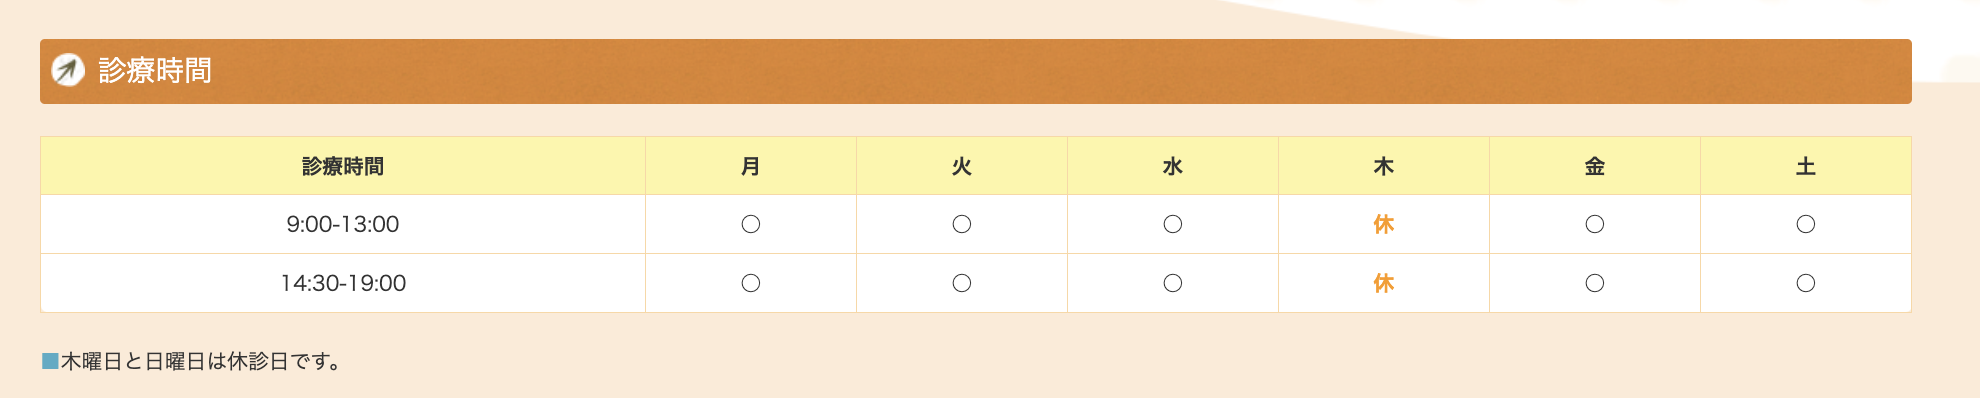Select the 診療時間 orange banner heading
The width and height of the screenshot is (1980, 398).
(x=975, y=71)
